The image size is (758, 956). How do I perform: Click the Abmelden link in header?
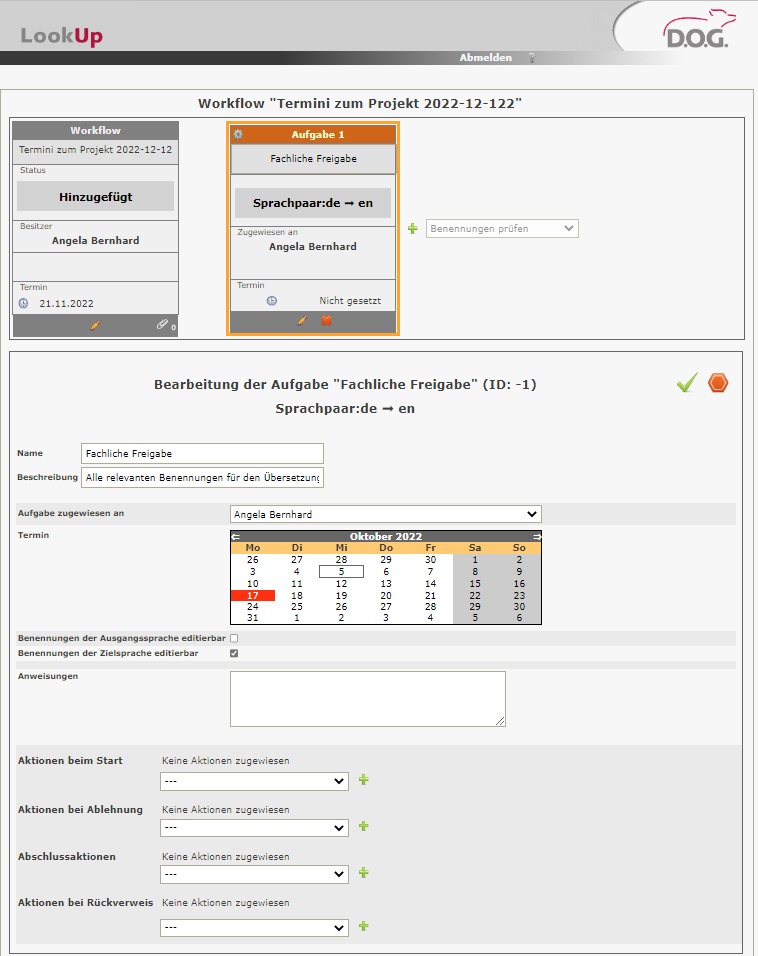coord(485,58)
